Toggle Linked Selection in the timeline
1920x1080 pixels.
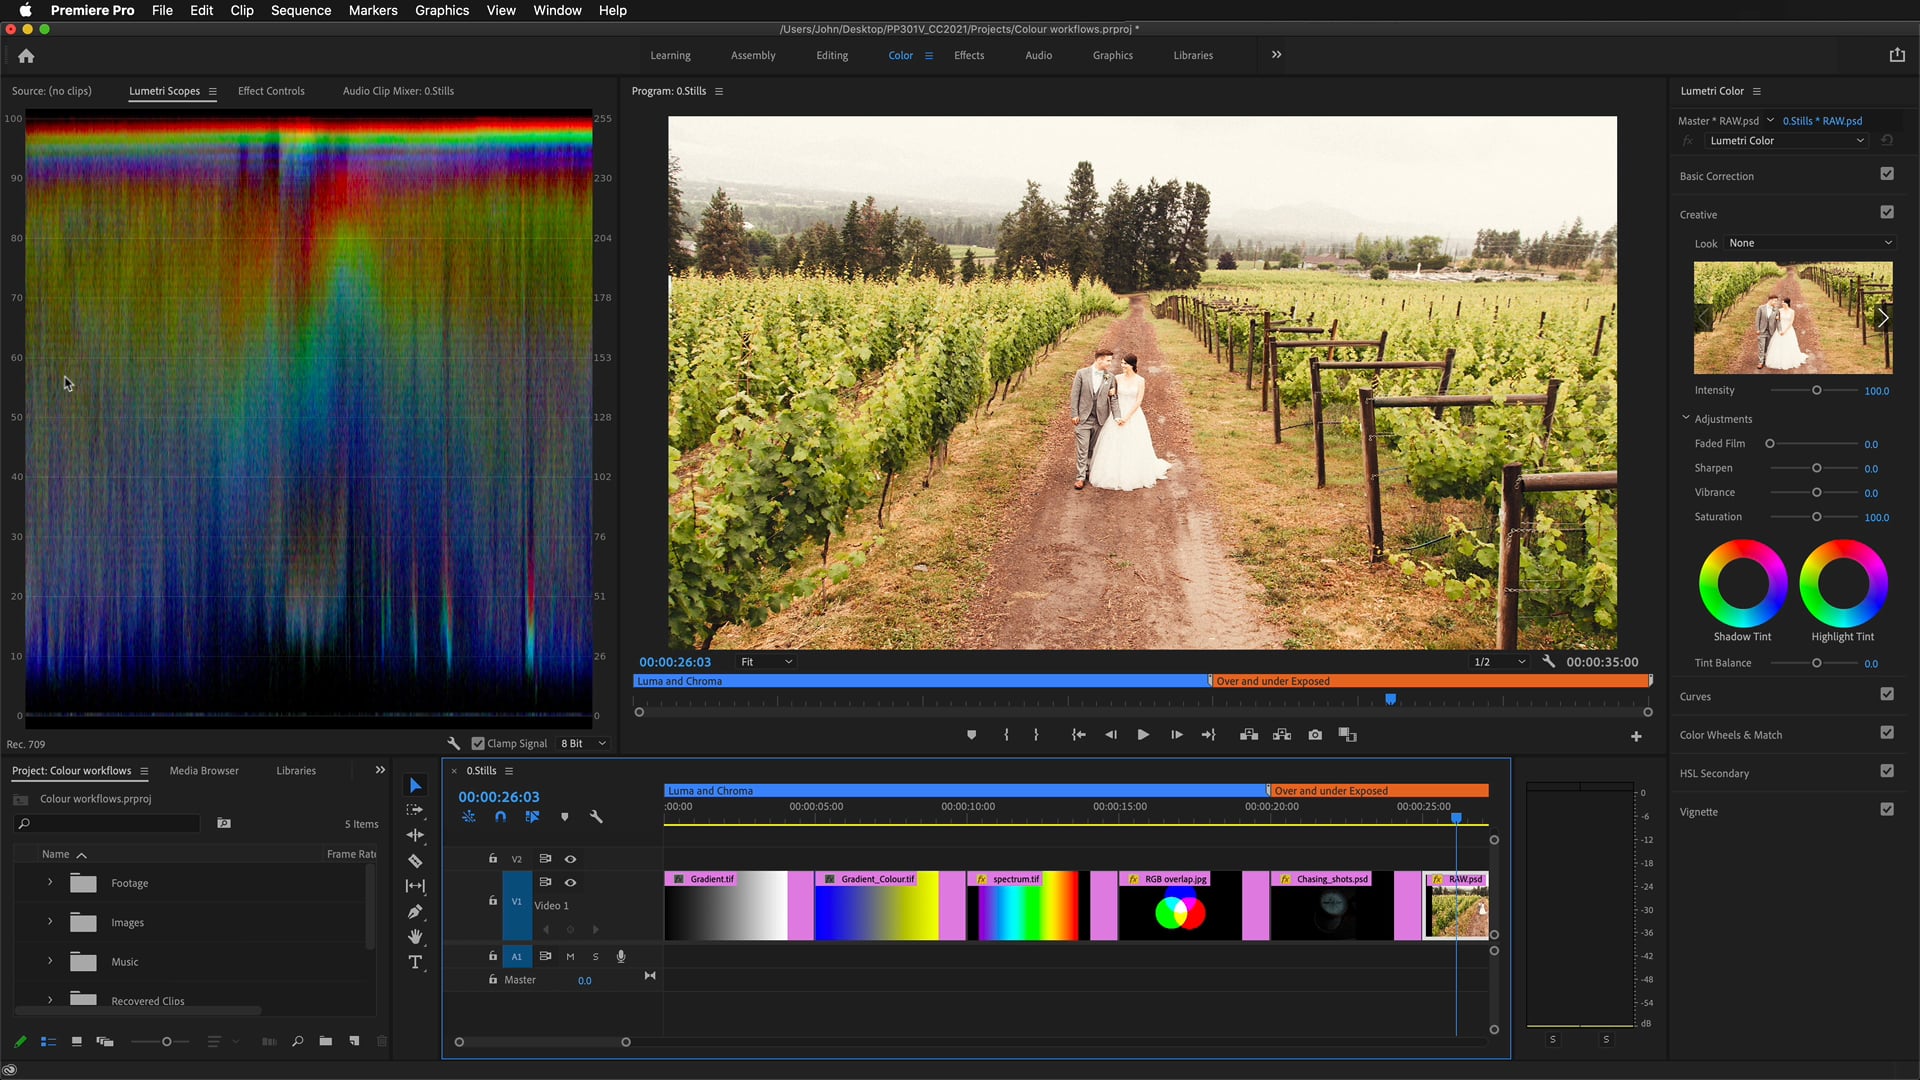532,817
